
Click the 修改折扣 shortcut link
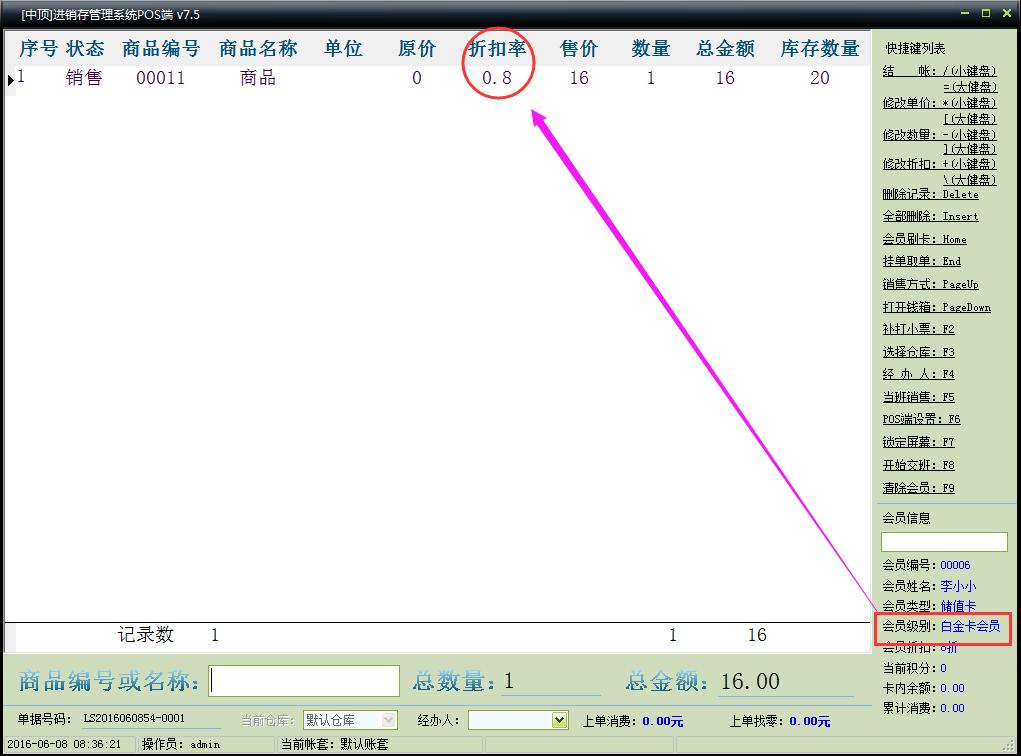click(x=939, y=164)
